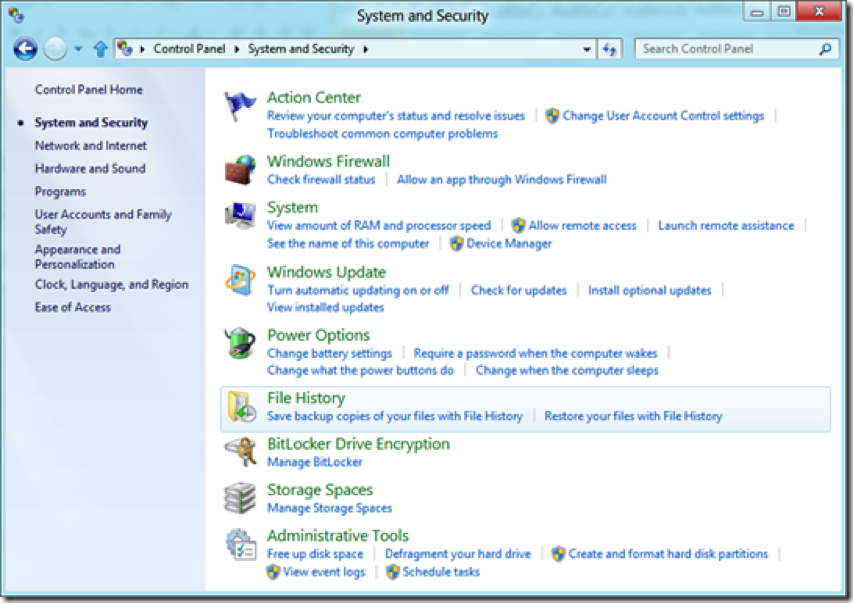Select System and Security in the sidebar
The image size is (854, 604).
[91, 123]
